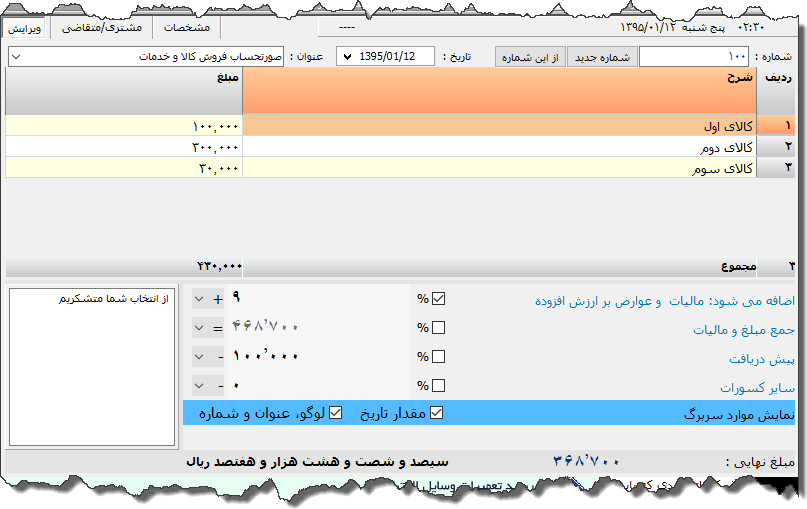This screenshot has height=509, width=807.
Task: Open the operator dropdown for سایر کسورات
Action: (x=200, y=385)
